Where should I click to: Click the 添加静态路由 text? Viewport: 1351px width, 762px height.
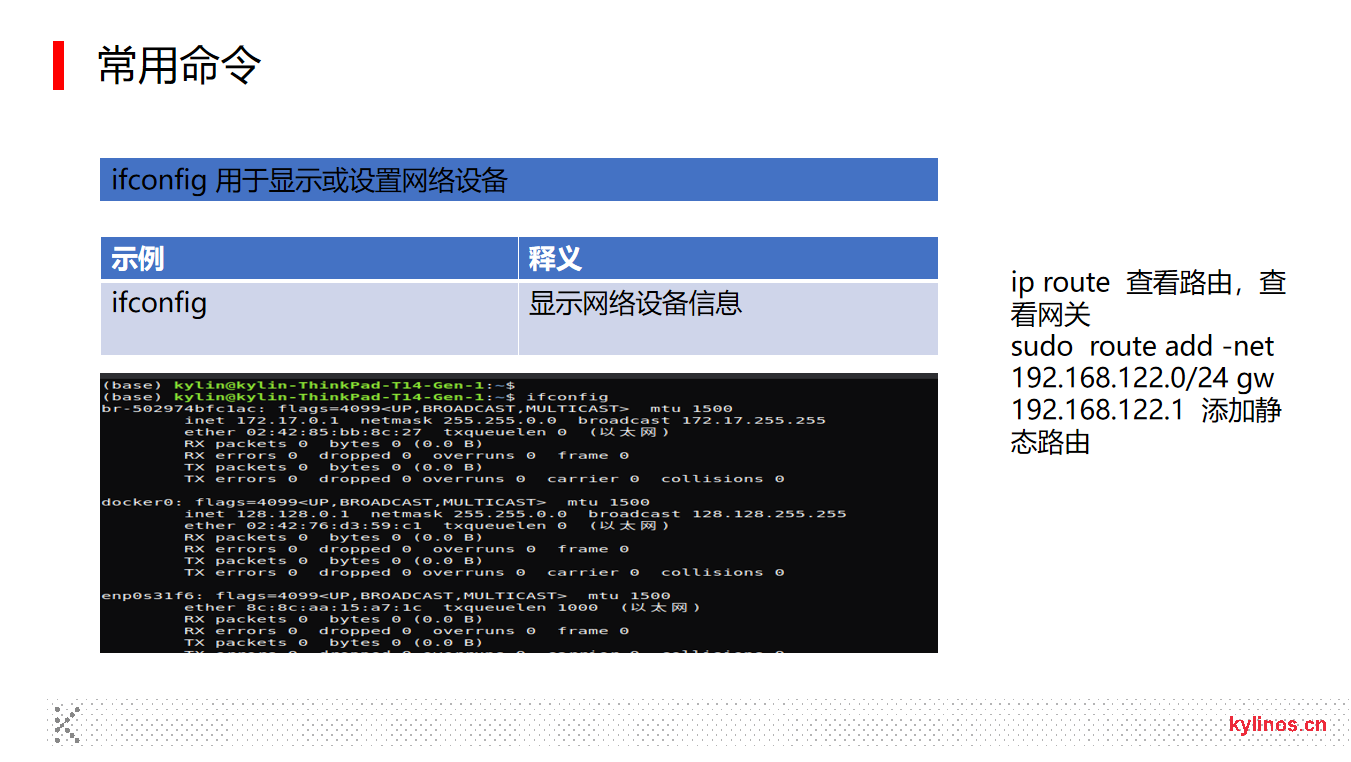click(1240, 411)
